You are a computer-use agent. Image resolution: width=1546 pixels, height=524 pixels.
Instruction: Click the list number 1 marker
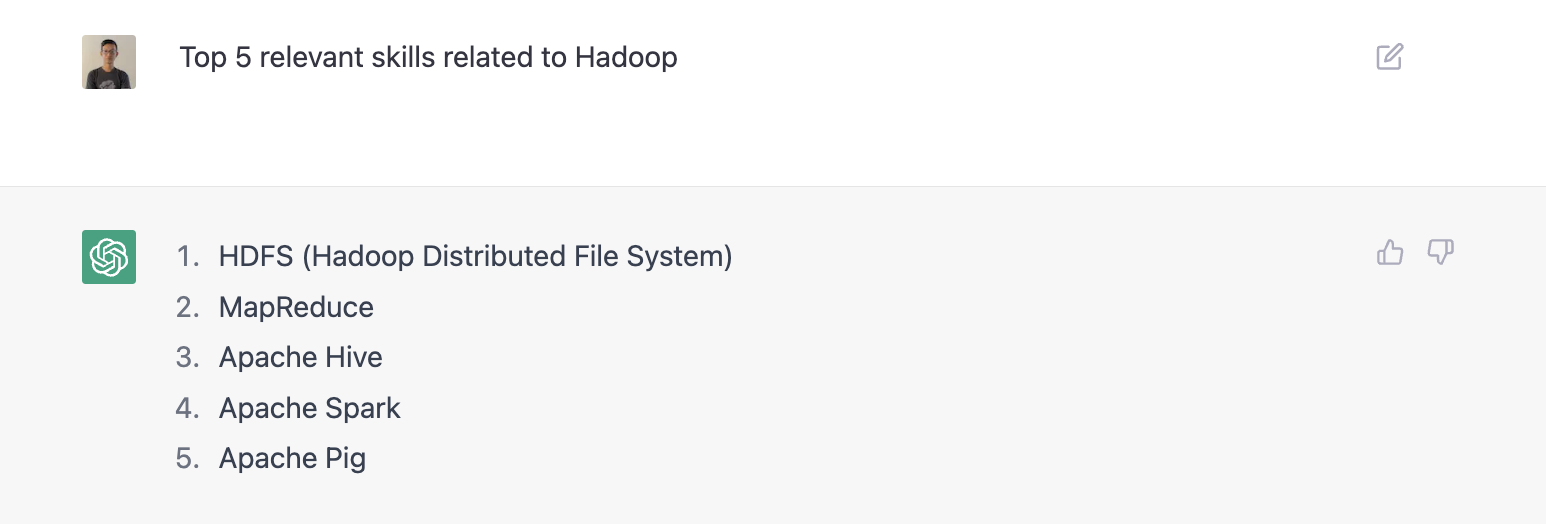187,257
